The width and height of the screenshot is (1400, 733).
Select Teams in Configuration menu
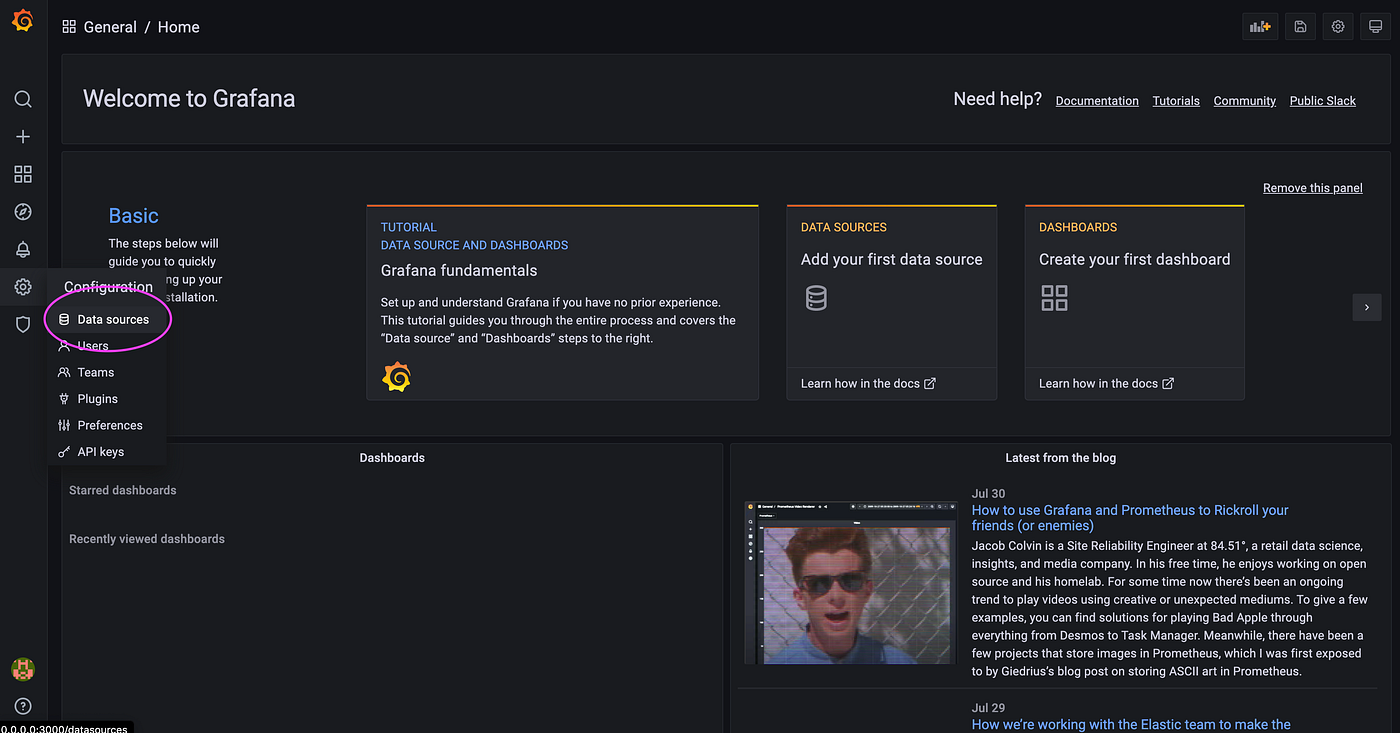click(106, 372)
